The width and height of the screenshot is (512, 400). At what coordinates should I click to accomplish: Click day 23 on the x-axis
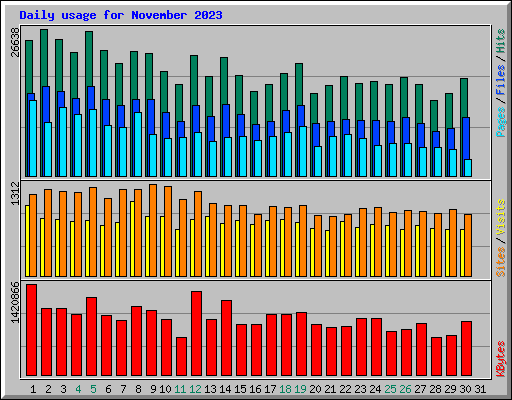click(360, 389)
